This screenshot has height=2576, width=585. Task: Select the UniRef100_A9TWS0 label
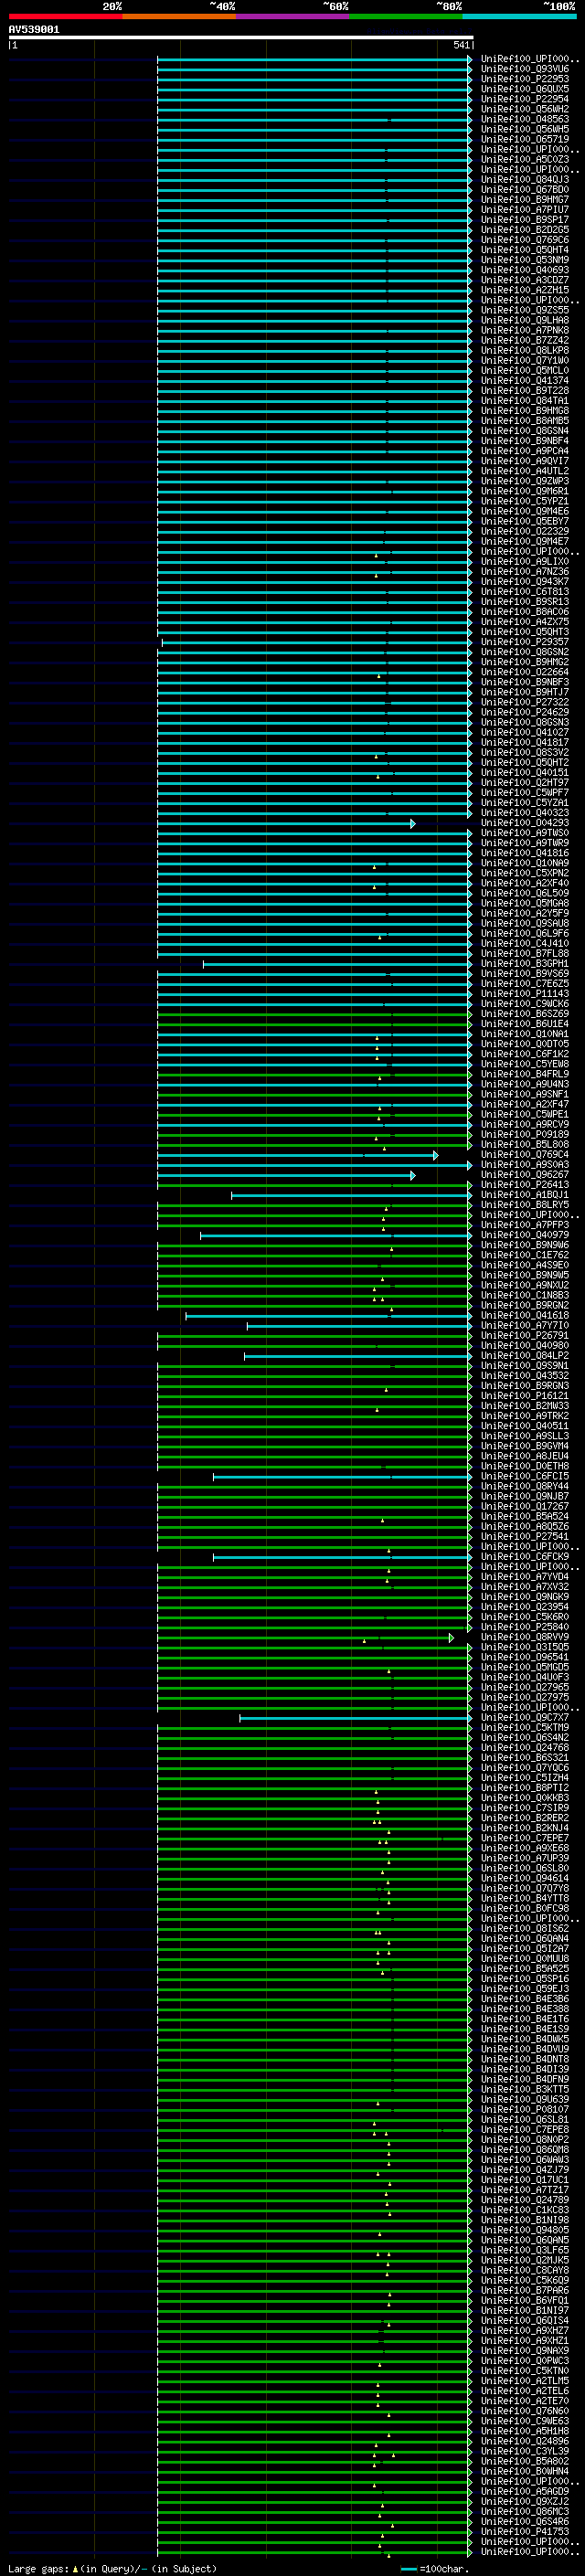click(525, 834)
